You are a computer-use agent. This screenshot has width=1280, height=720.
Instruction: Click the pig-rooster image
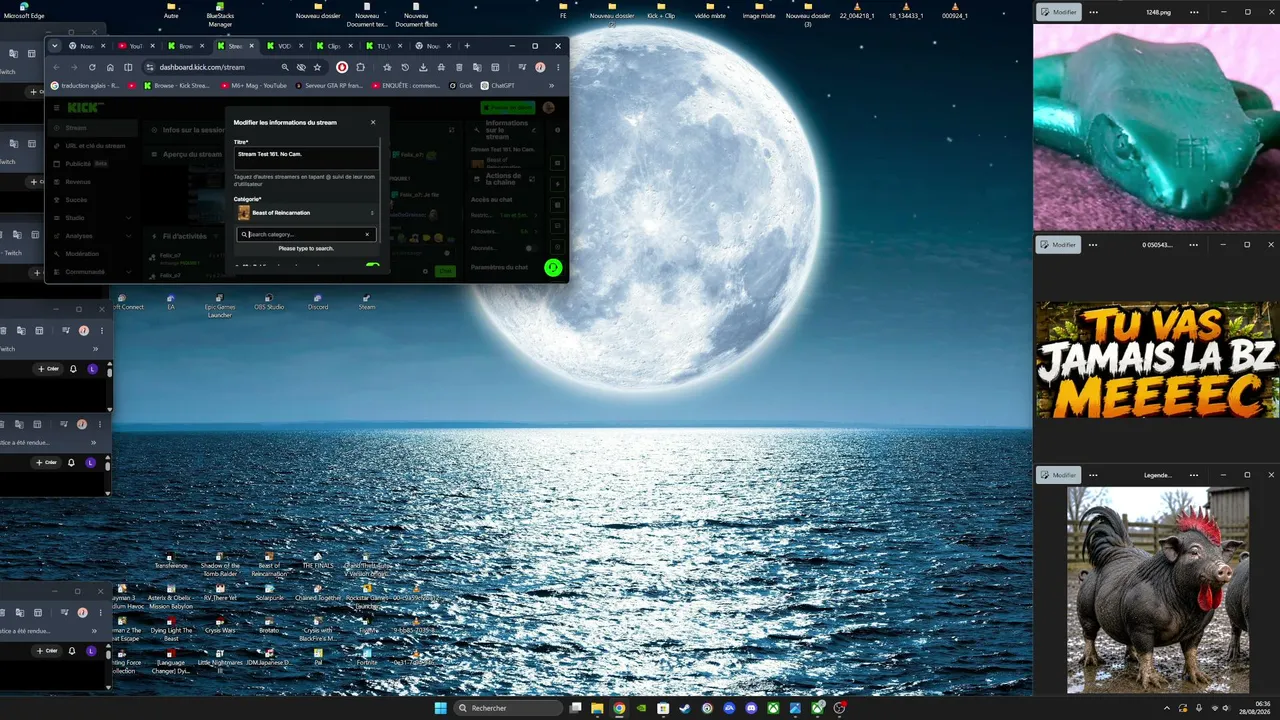(x=1157, y=590)
